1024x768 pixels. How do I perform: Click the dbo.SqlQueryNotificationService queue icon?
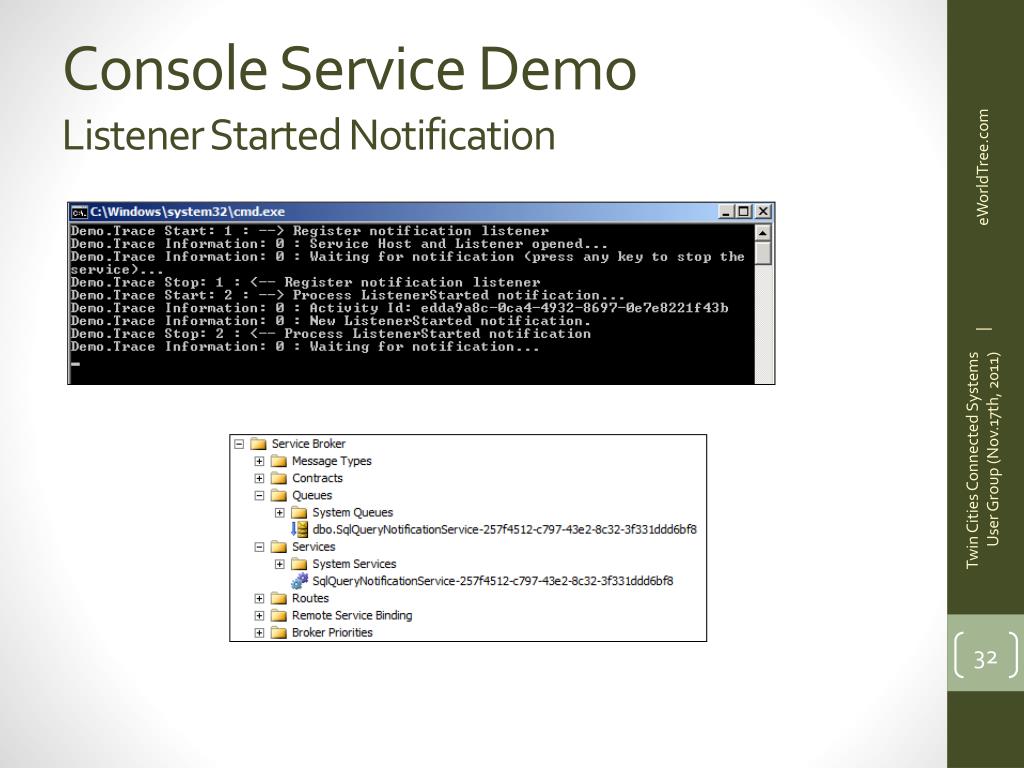click(300, 530)
